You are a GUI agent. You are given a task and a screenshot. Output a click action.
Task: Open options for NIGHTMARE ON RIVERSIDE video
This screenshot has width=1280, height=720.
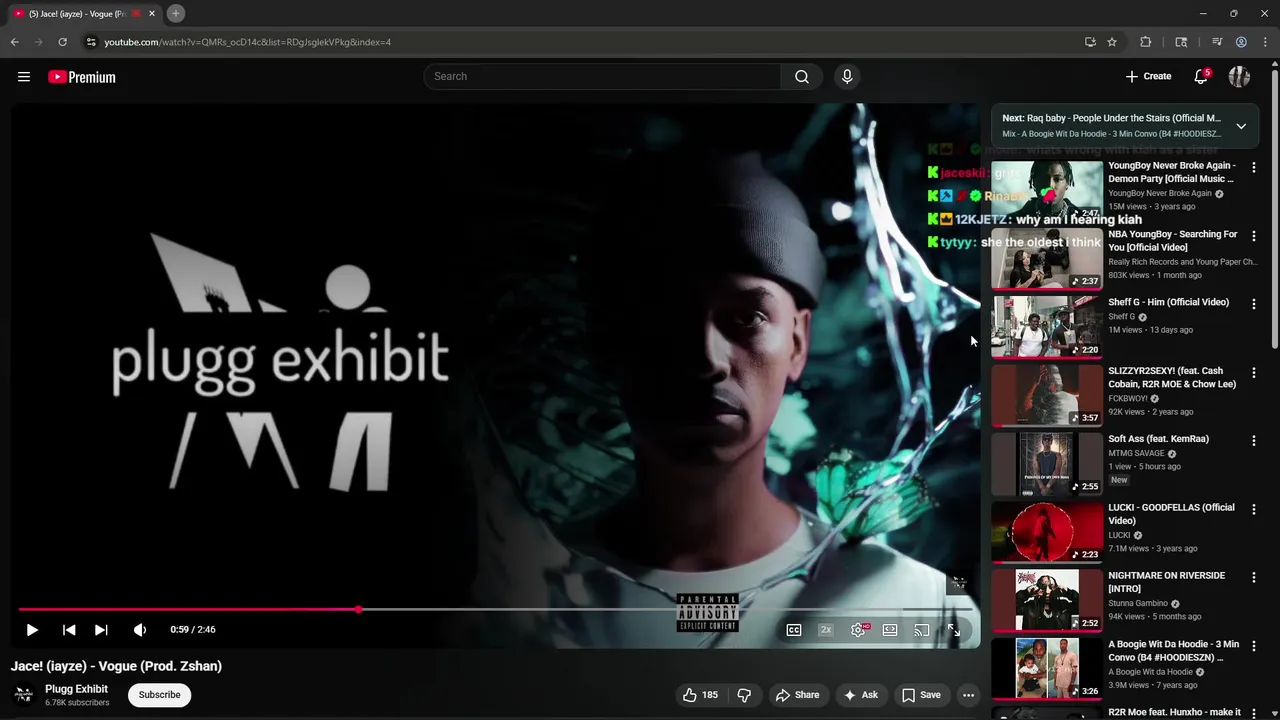coord(1254,578)
